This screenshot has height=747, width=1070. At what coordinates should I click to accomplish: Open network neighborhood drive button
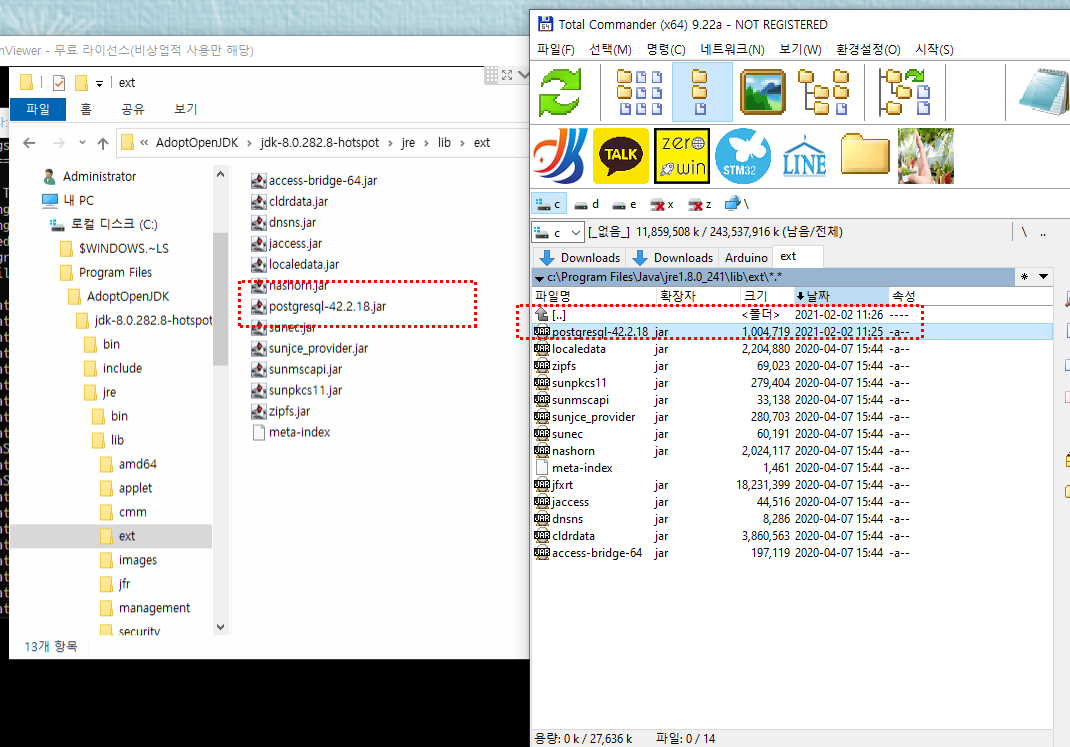click(x=737, y=204)
